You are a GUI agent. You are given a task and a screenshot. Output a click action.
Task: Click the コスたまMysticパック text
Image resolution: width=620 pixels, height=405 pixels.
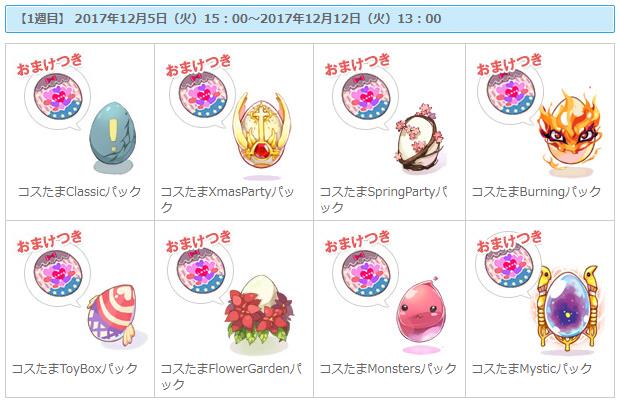point(532,369)
